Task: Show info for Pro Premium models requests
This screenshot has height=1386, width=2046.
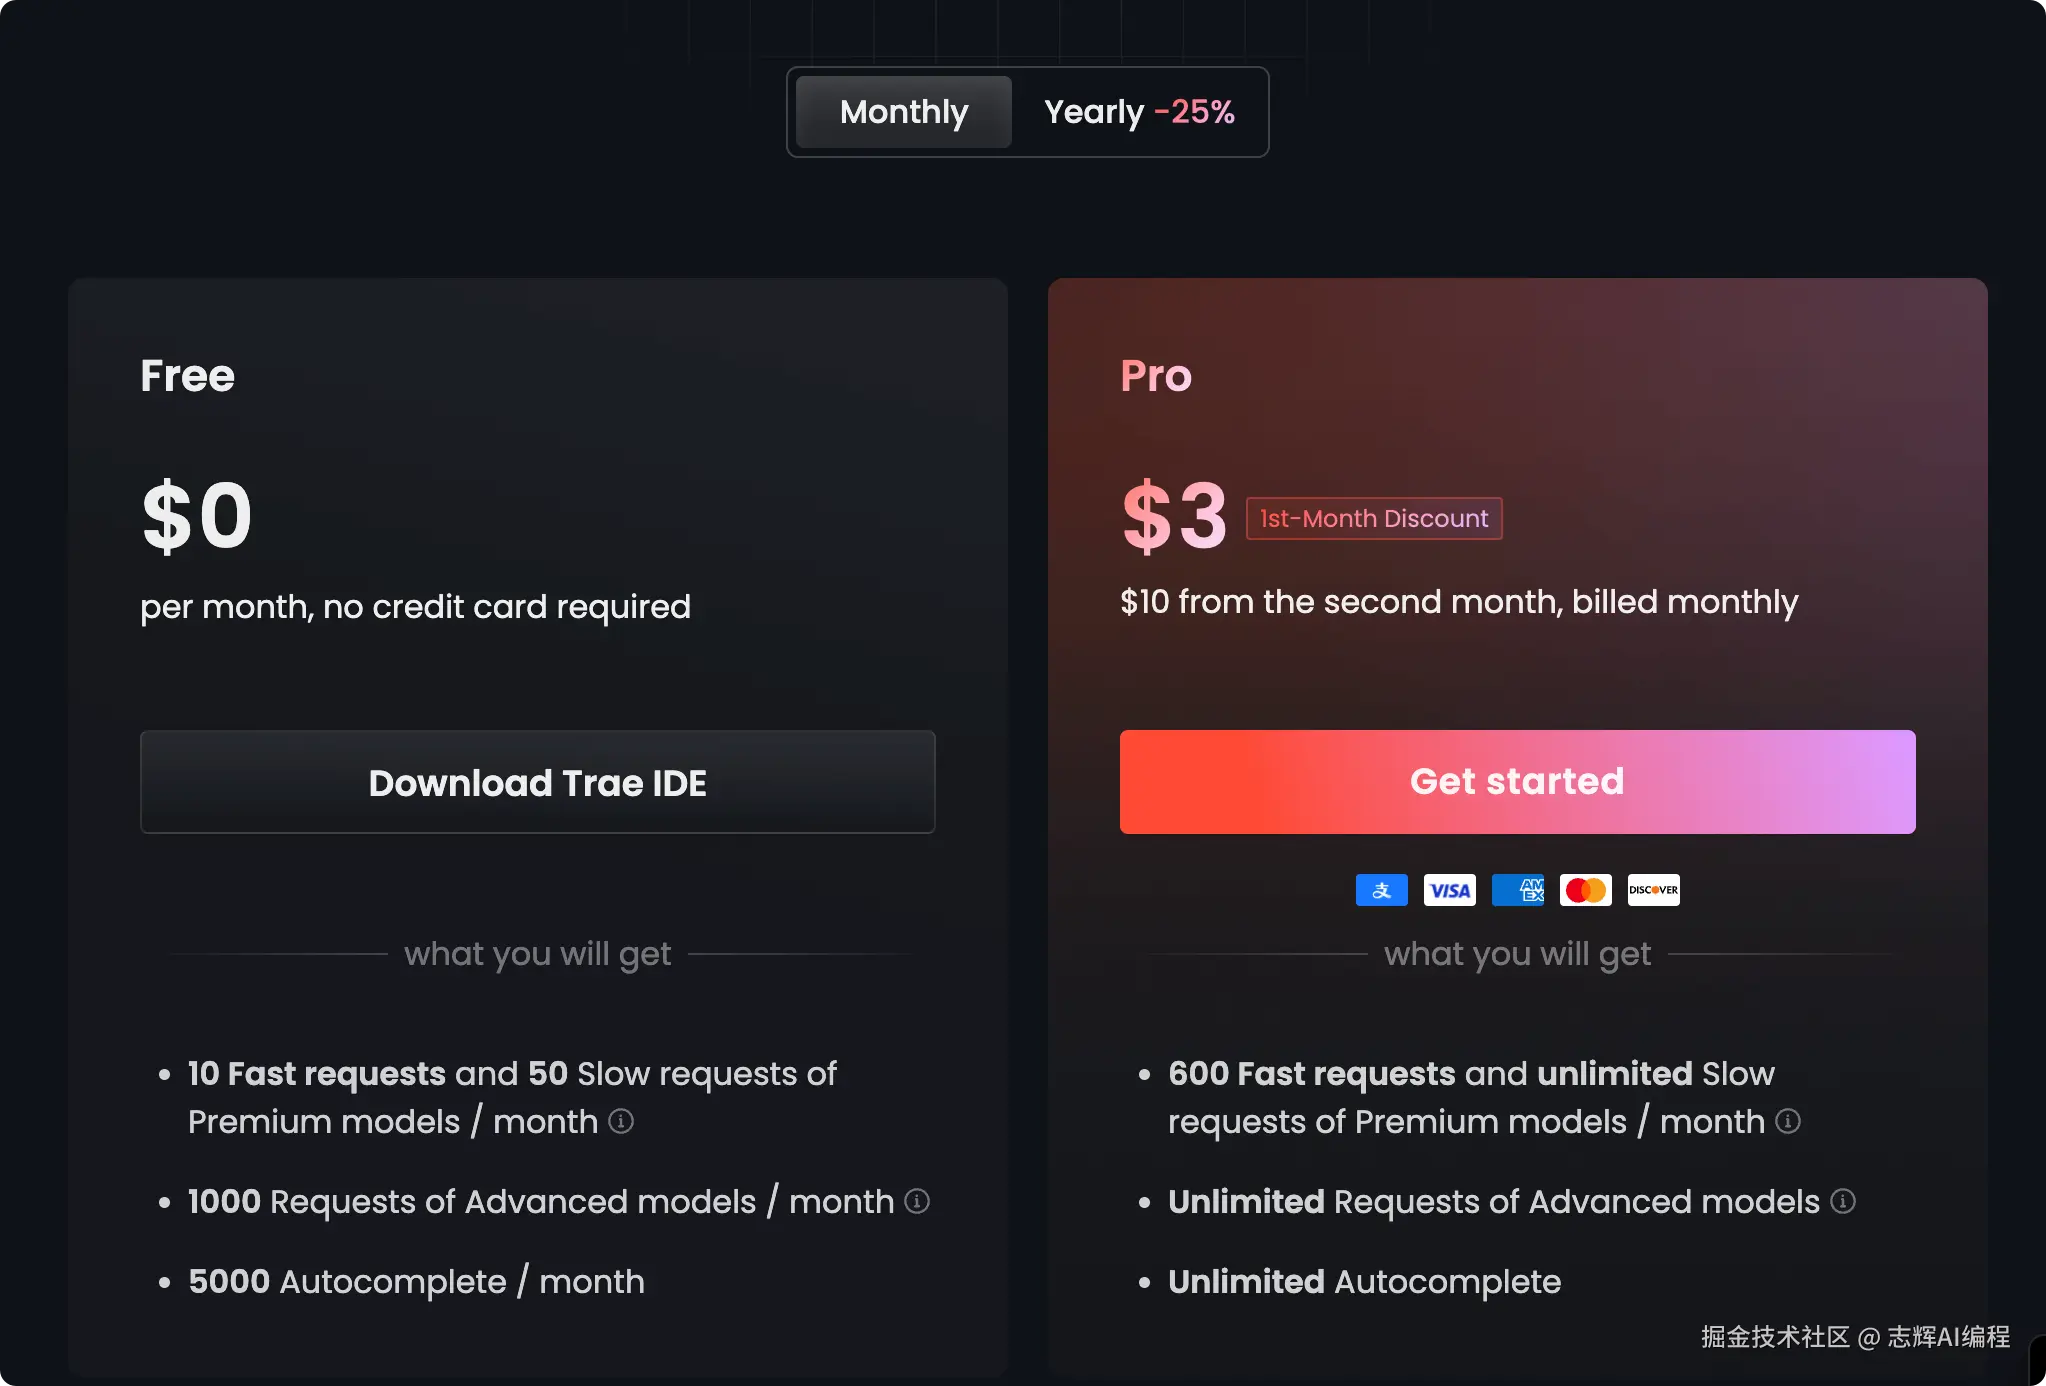Action: click(x=1788, y=1121)
